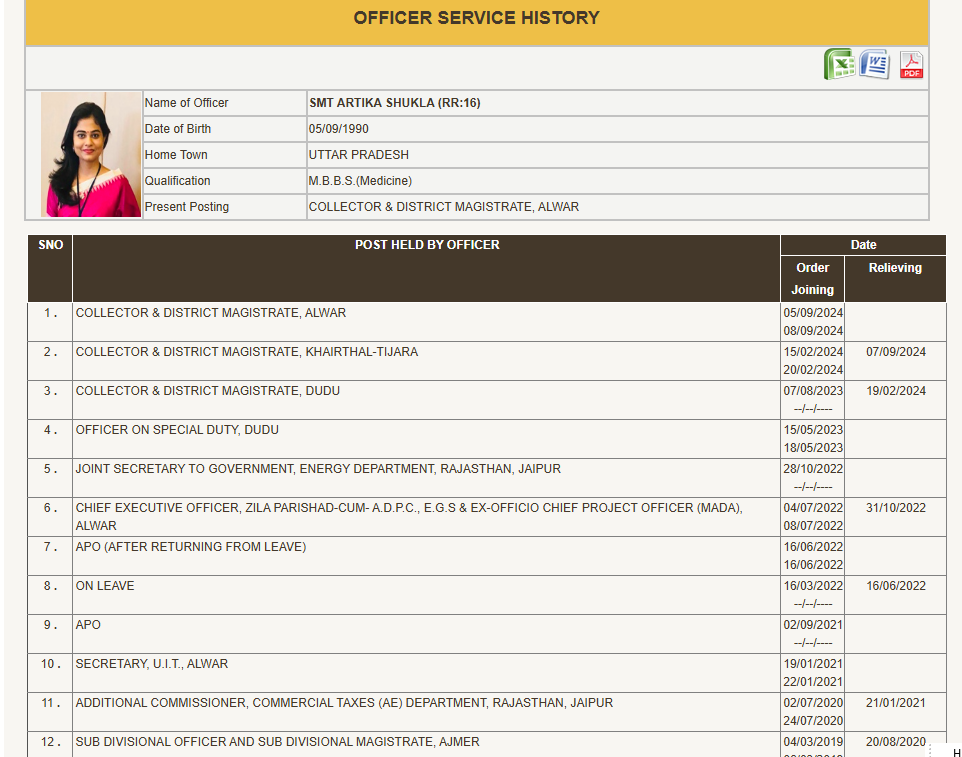Select the Home Town value UTTAR PRADESH
Image resolution: width=962 pixels, height=757 pixels.
tap(360, 155)
